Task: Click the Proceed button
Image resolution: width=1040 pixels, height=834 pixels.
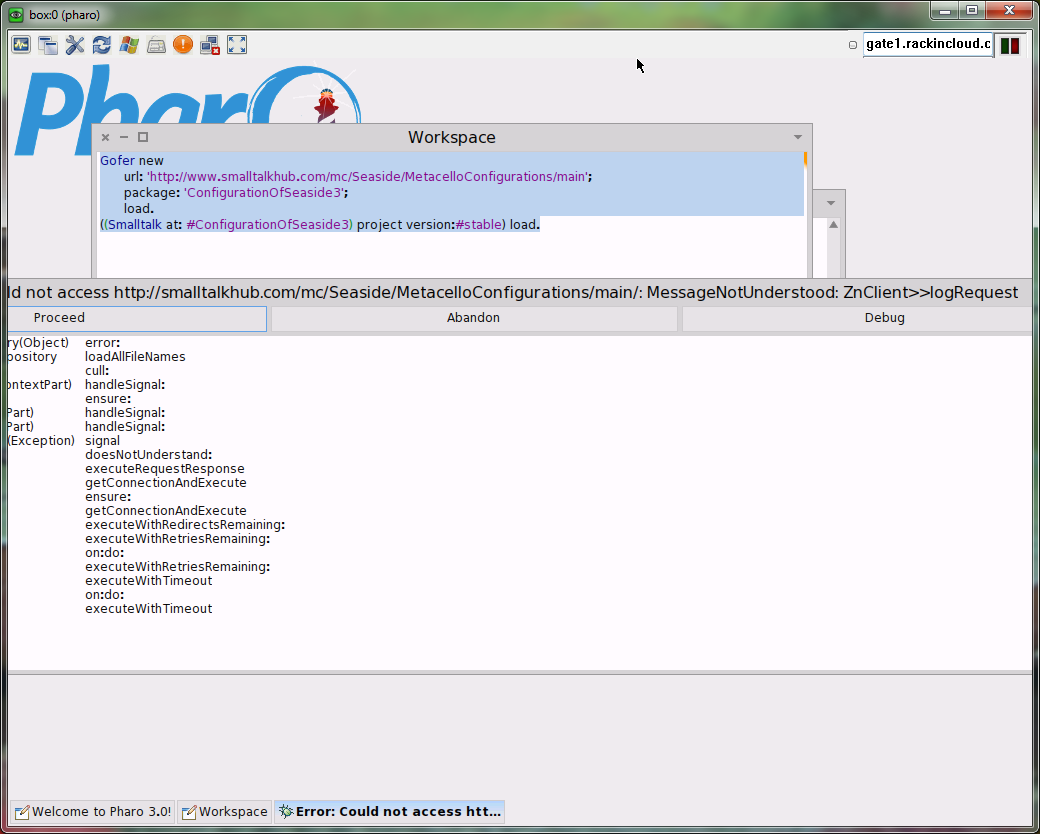Action: (137, 318)
